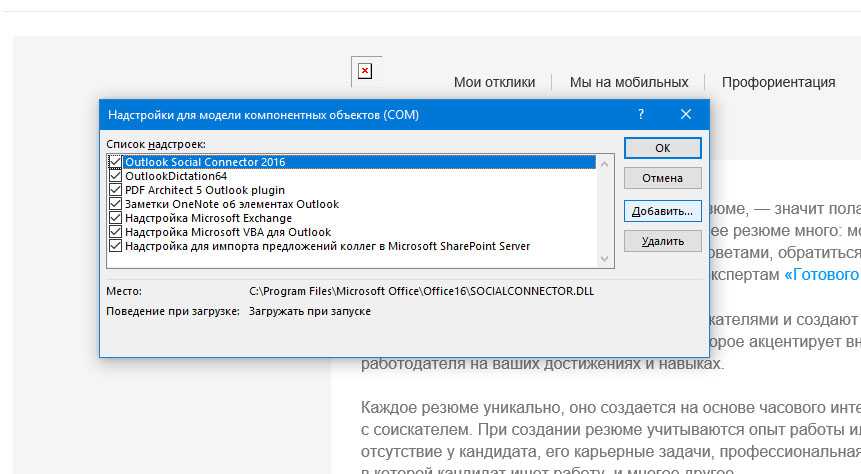The width and height of the screenshot is (861, 474).
Task: Click the Добавить... button
Action: click(x=662, y=211)
